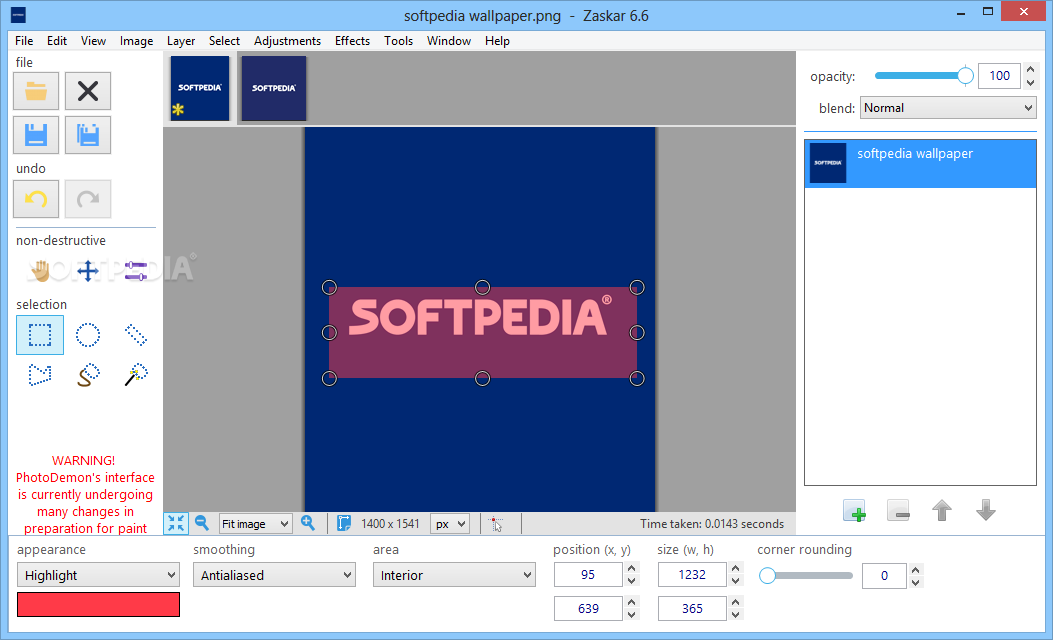
Task: Select rectangular selection tool
Action: (x=40, y=334)
